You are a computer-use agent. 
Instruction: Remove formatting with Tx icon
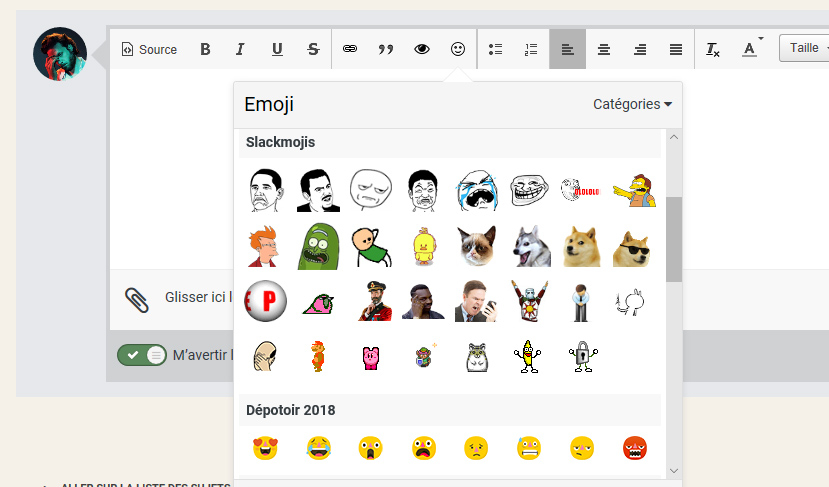coord(713,49)
